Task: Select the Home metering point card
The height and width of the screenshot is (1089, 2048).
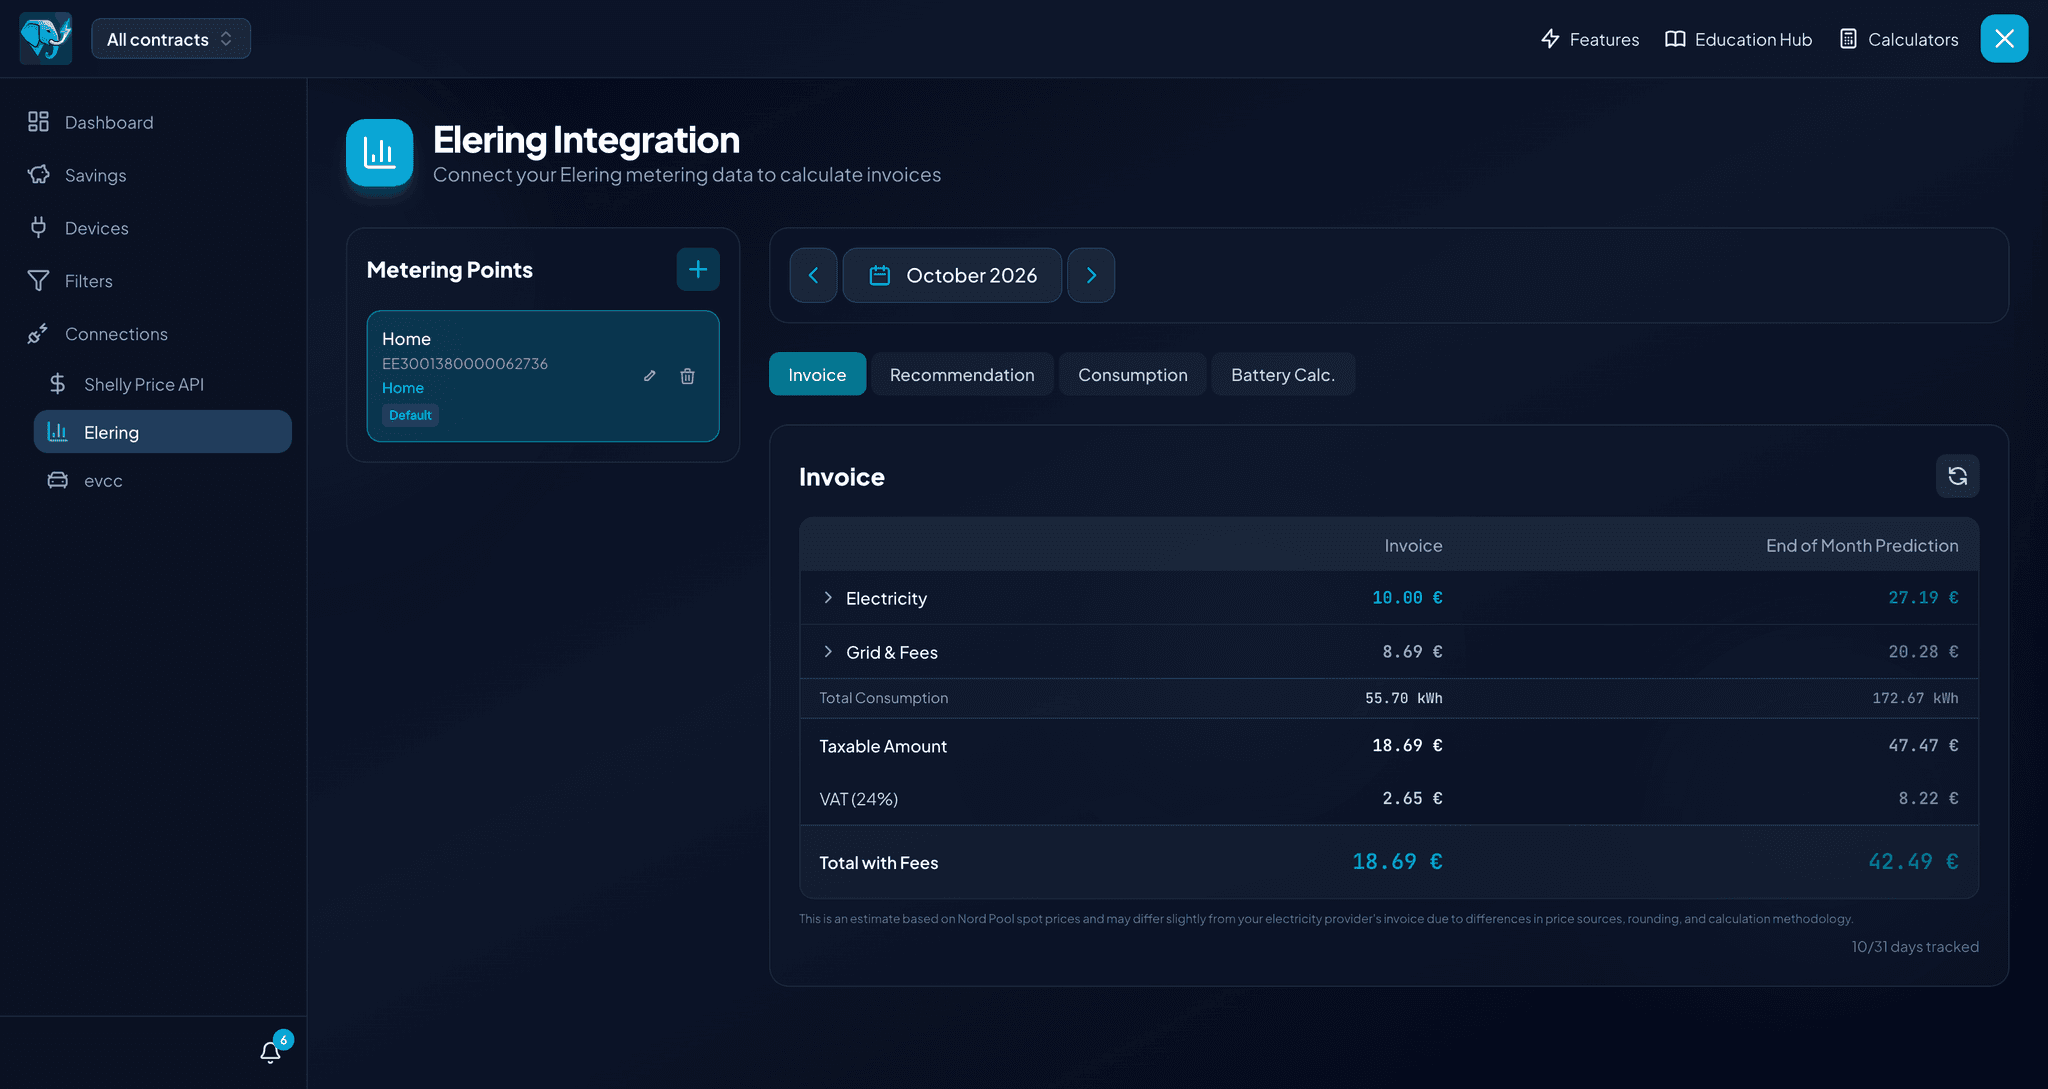Action: coord(543,376)
